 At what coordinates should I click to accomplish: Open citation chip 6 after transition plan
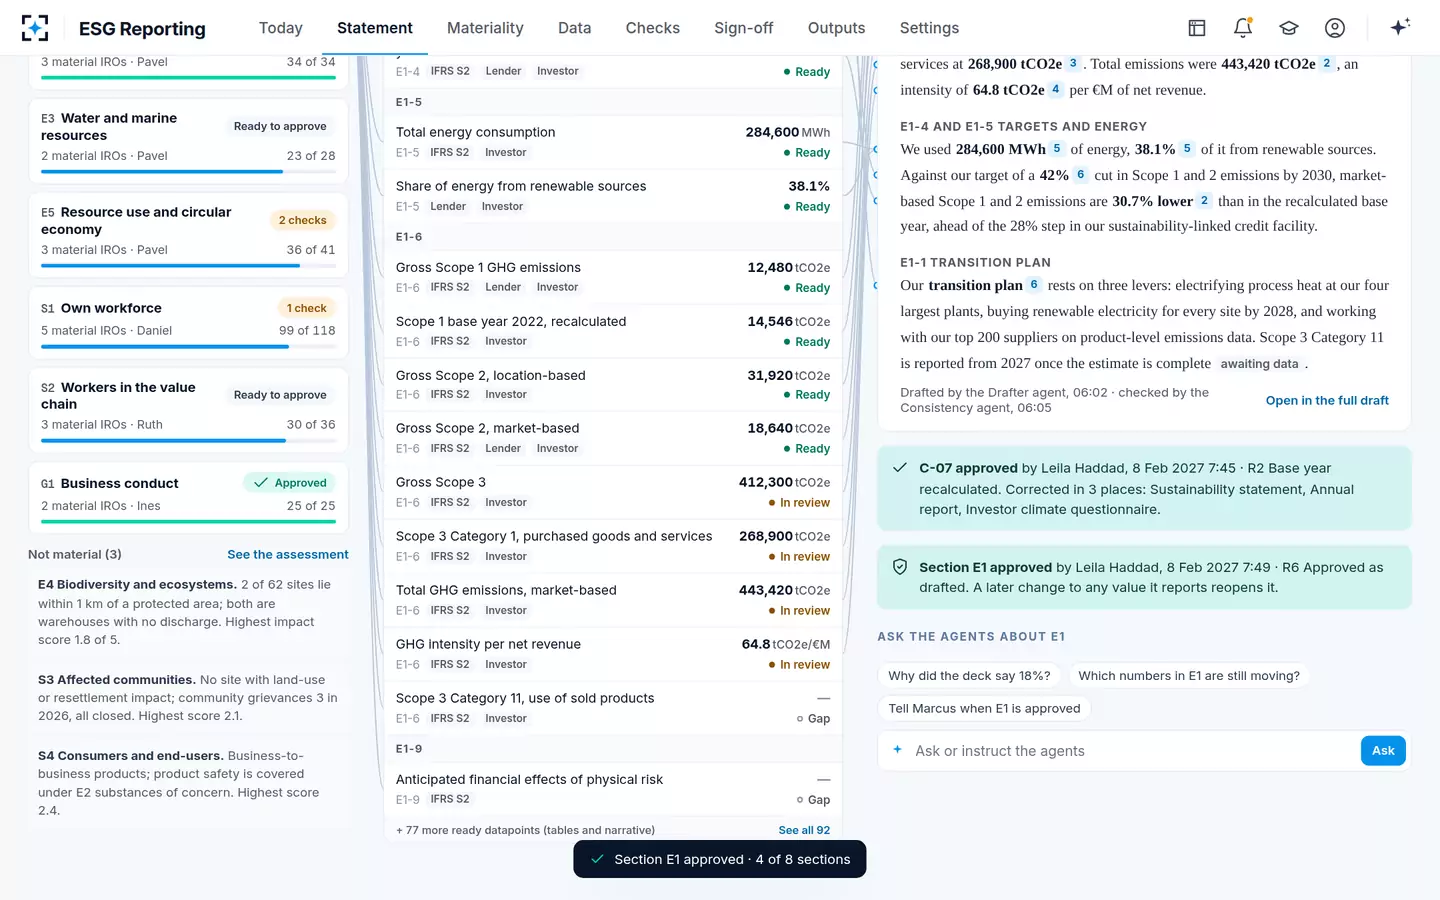coord(1035,284)
